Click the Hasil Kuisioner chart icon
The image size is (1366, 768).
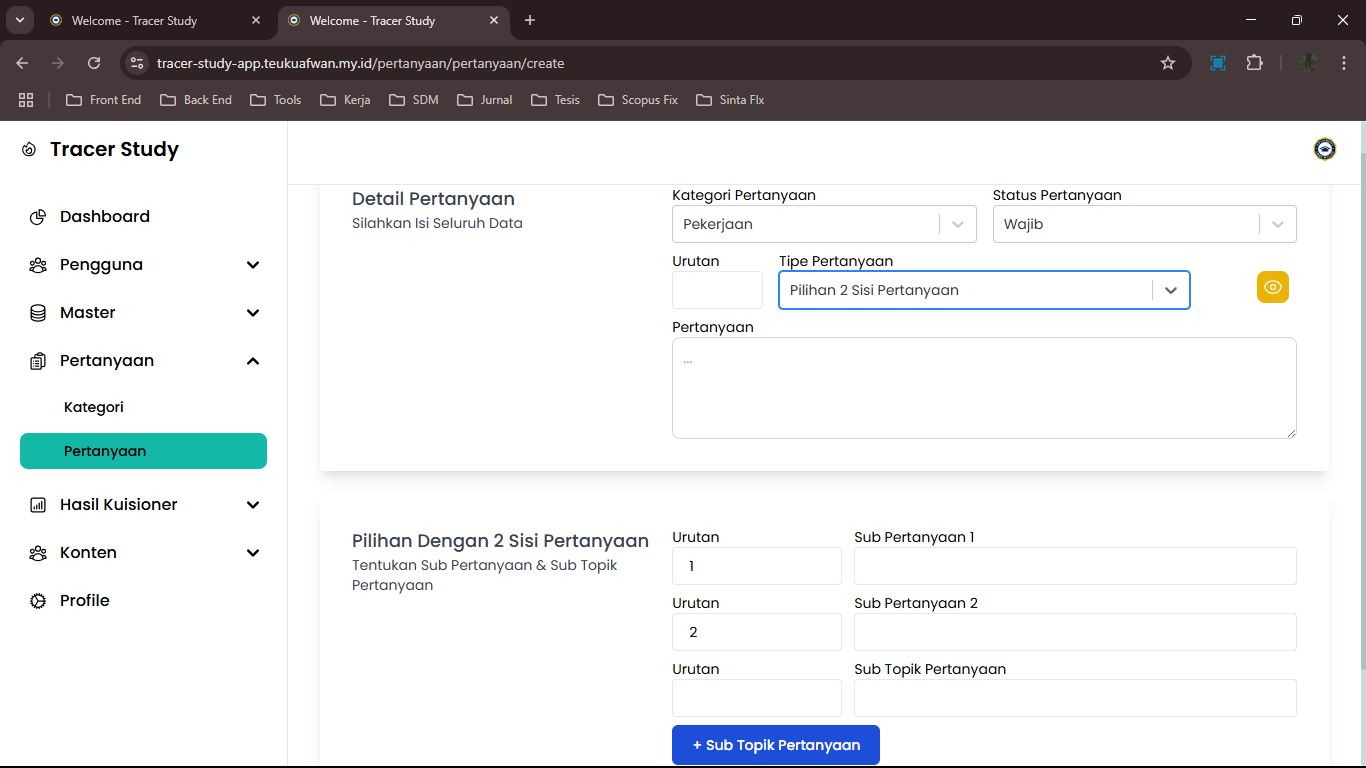pyautogui.click(x=38, y=505)
